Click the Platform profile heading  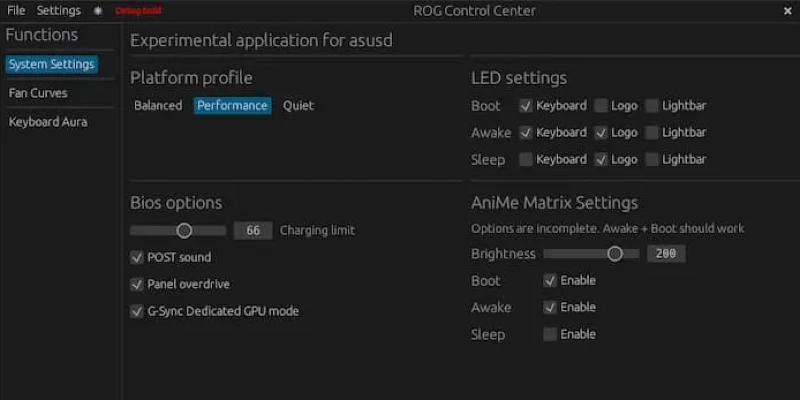click(191, 78)
